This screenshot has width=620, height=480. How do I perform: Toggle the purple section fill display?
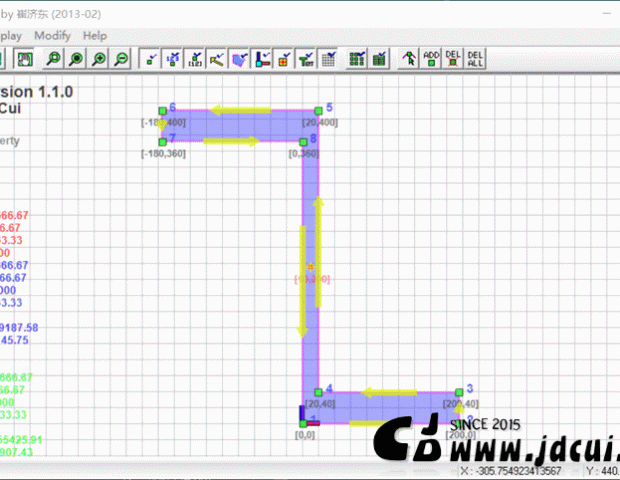(239, 59)
